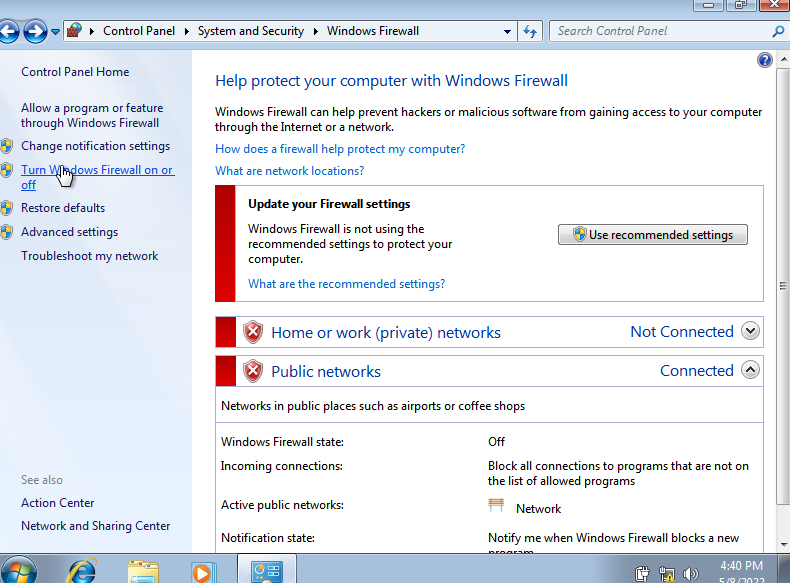Select the Control Panel breadcrumb
Viewport: 790px width, 583px height.
(139, 31)
